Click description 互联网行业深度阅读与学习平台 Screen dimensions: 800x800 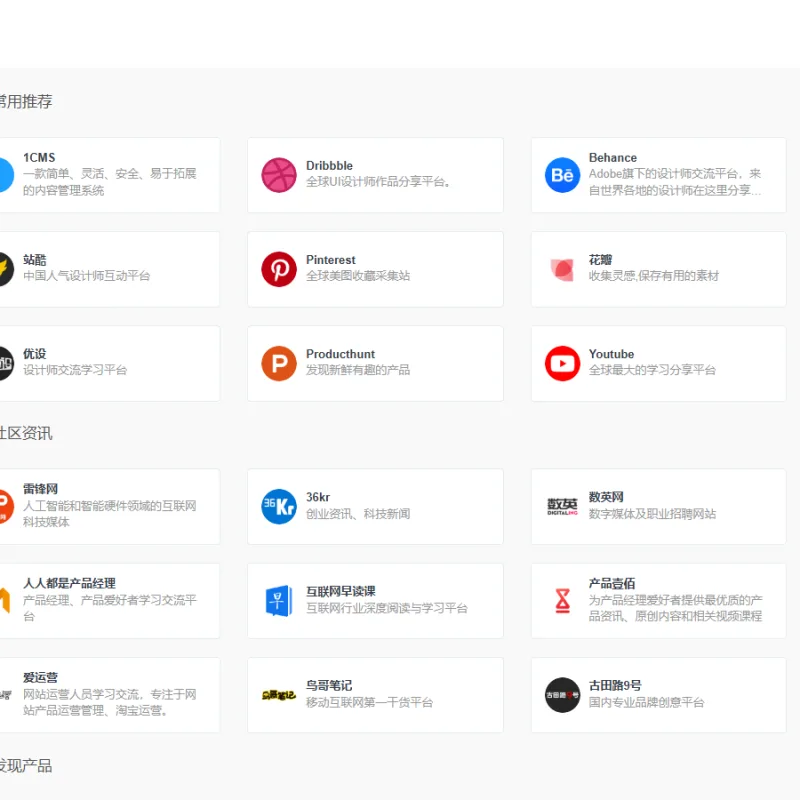(x=387, y=608)
